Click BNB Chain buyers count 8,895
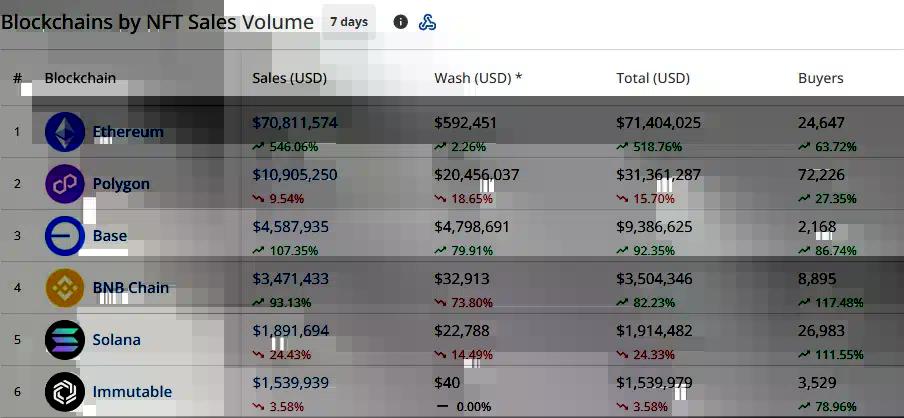Screen dimensions: 904x418 tap(817, 278)
